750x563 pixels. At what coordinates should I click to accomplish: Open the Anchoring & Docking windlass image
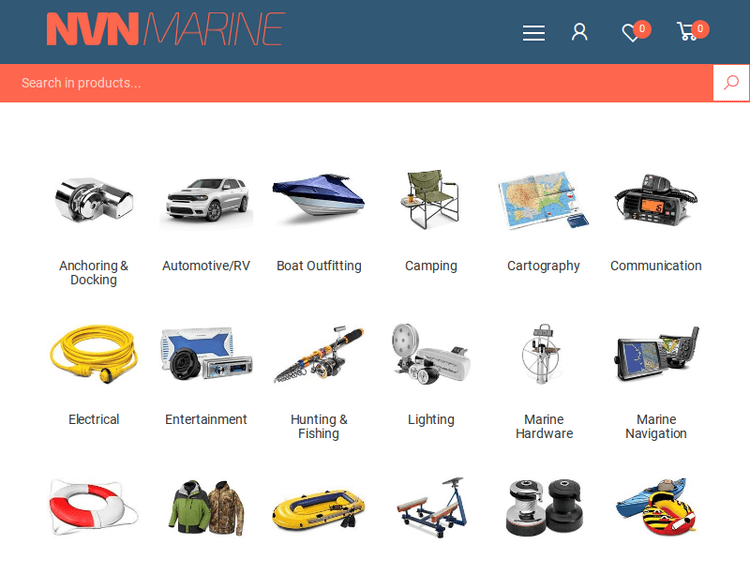pos(94,201)
